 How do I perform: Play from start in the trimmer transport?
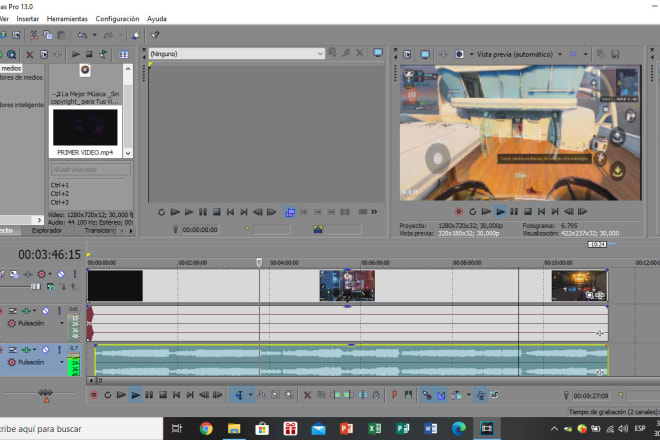[x=175, y=212]
